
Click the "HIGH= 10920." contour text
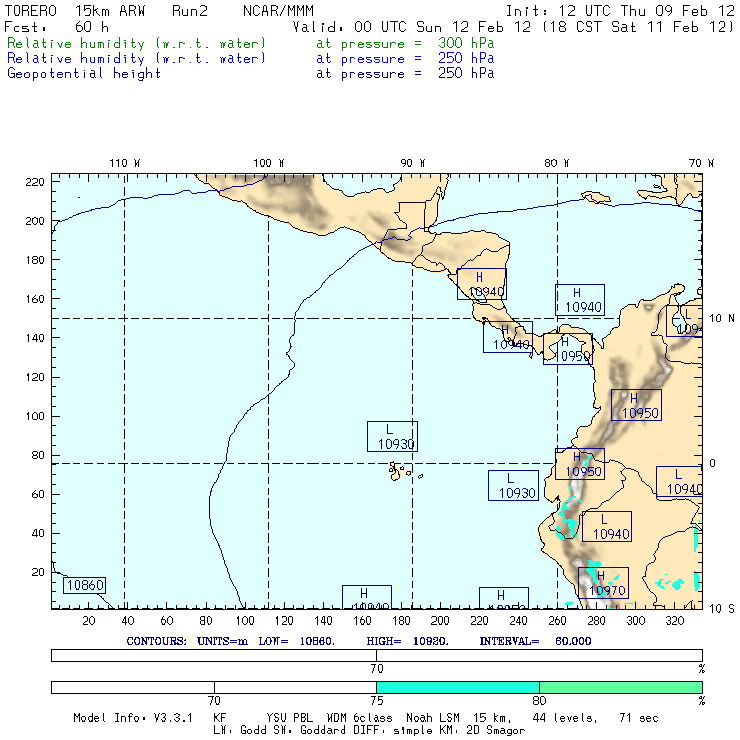408,641
